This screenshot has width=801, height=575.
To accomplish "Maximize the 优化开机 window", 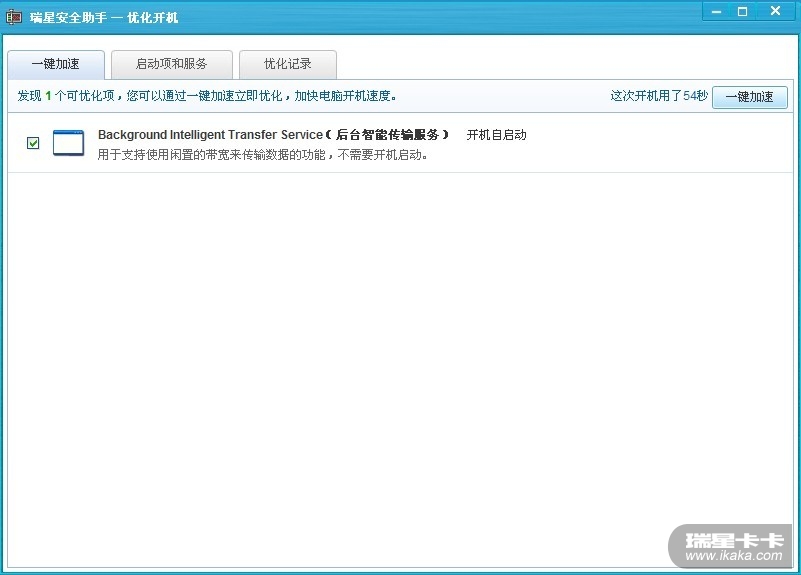I will 742,11.
